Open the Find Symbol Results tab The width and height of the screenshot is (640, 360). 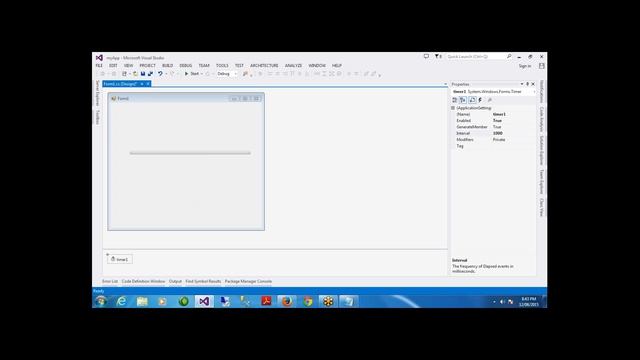pyautogui.click(x=203, y=282)
